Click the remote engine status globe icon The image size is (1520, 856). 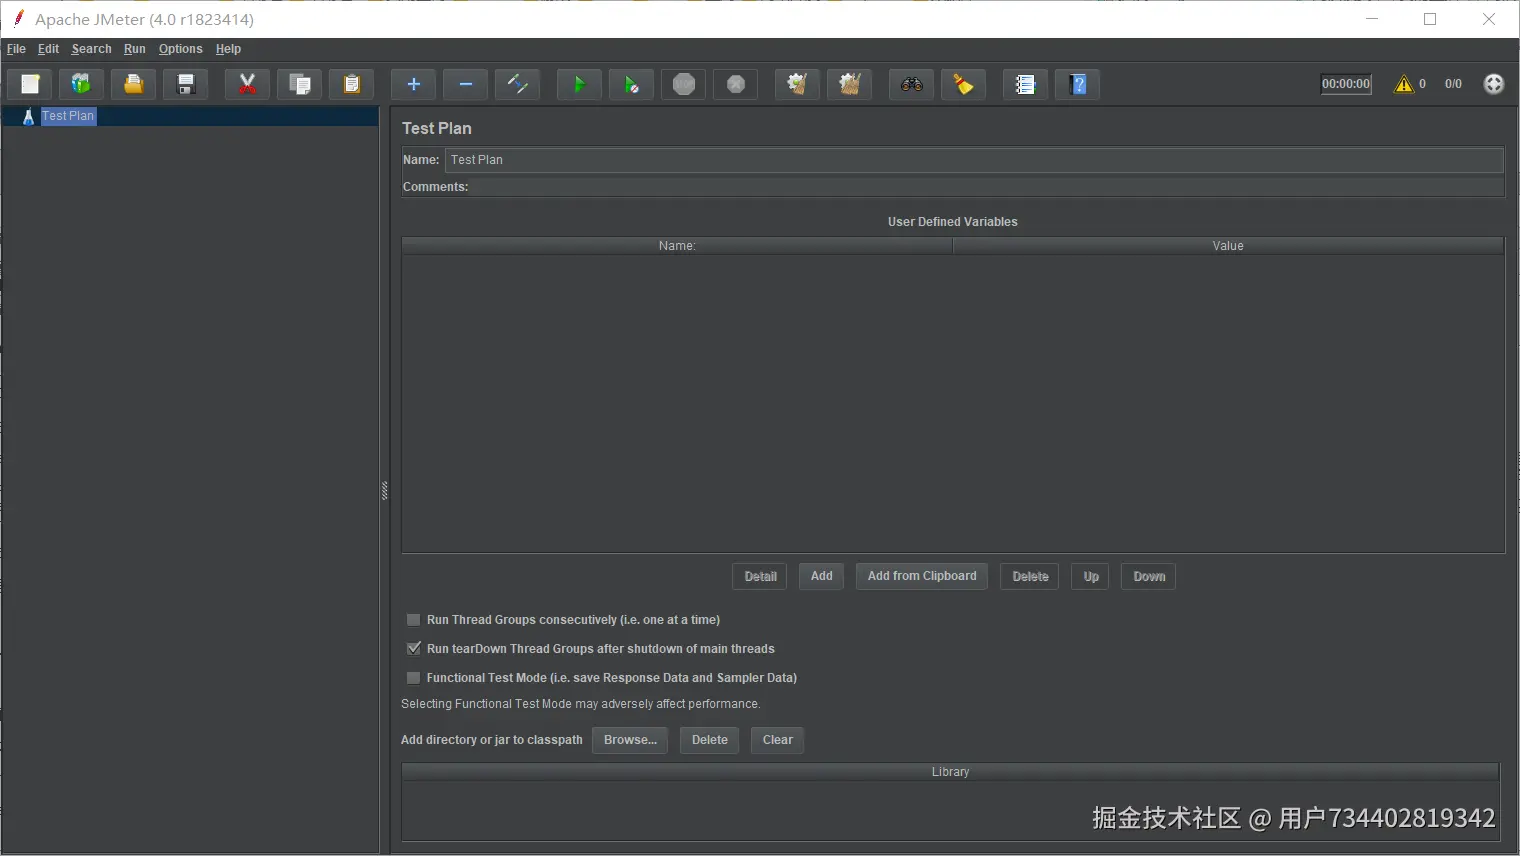point(1493,84)
